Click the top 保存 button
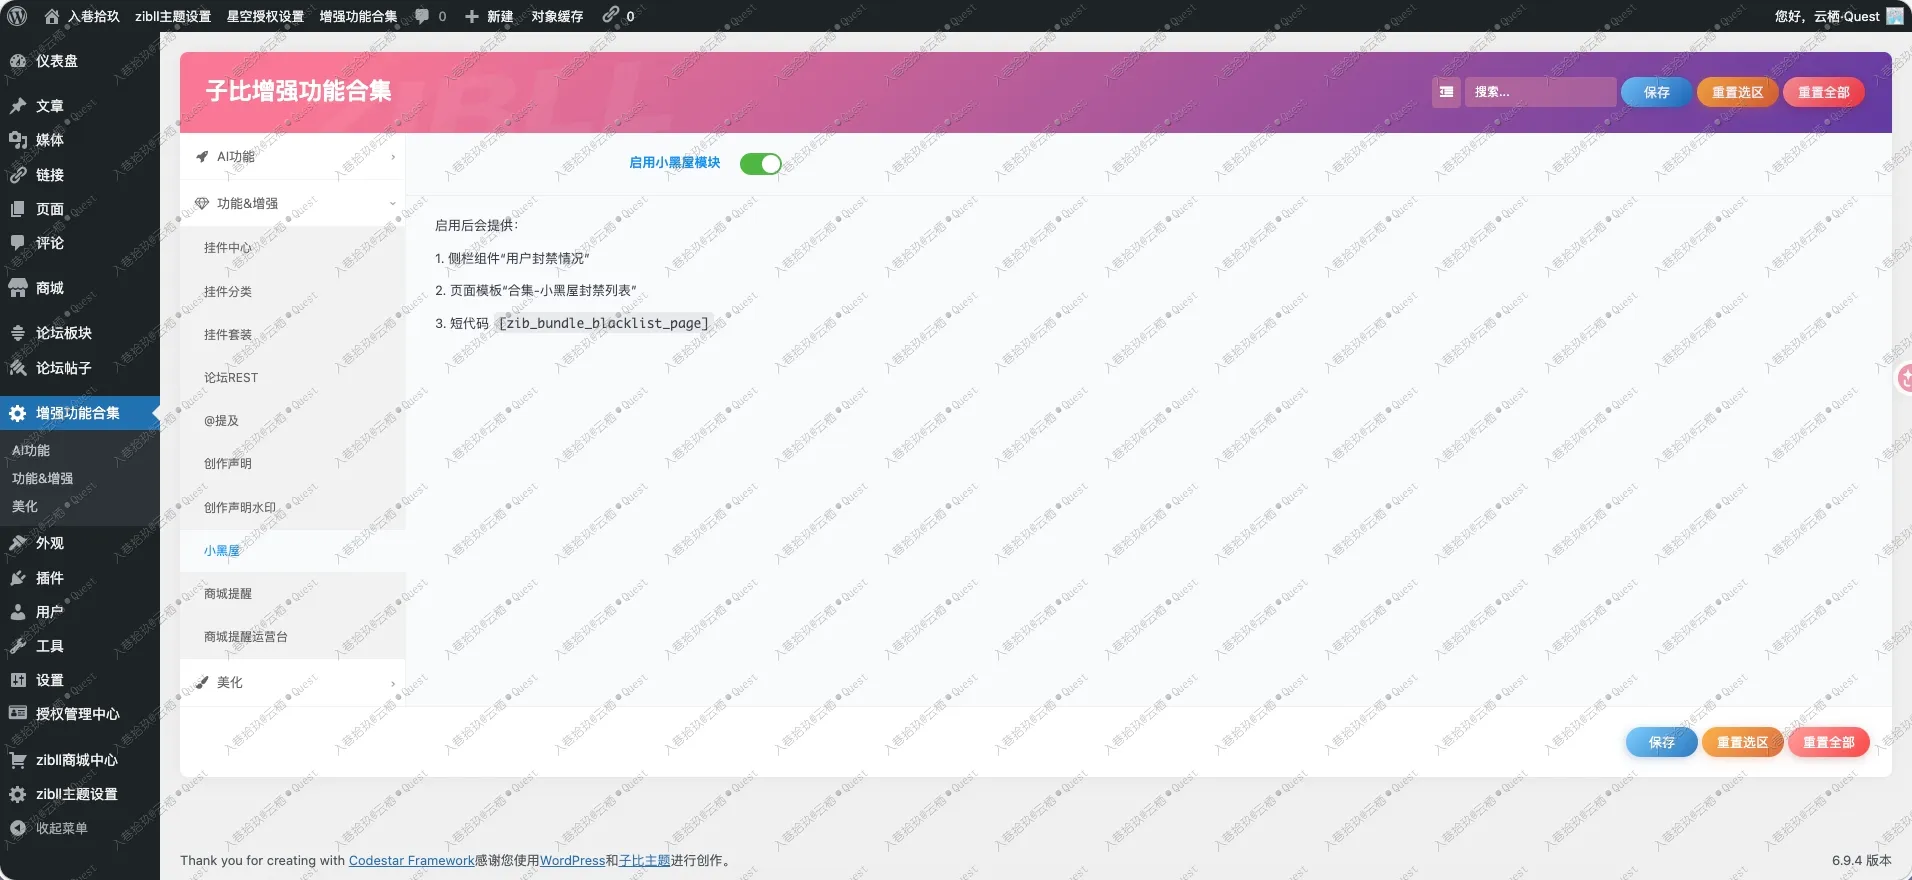The width and height of the screenshot is (1912, 880). coord(1657,92)
